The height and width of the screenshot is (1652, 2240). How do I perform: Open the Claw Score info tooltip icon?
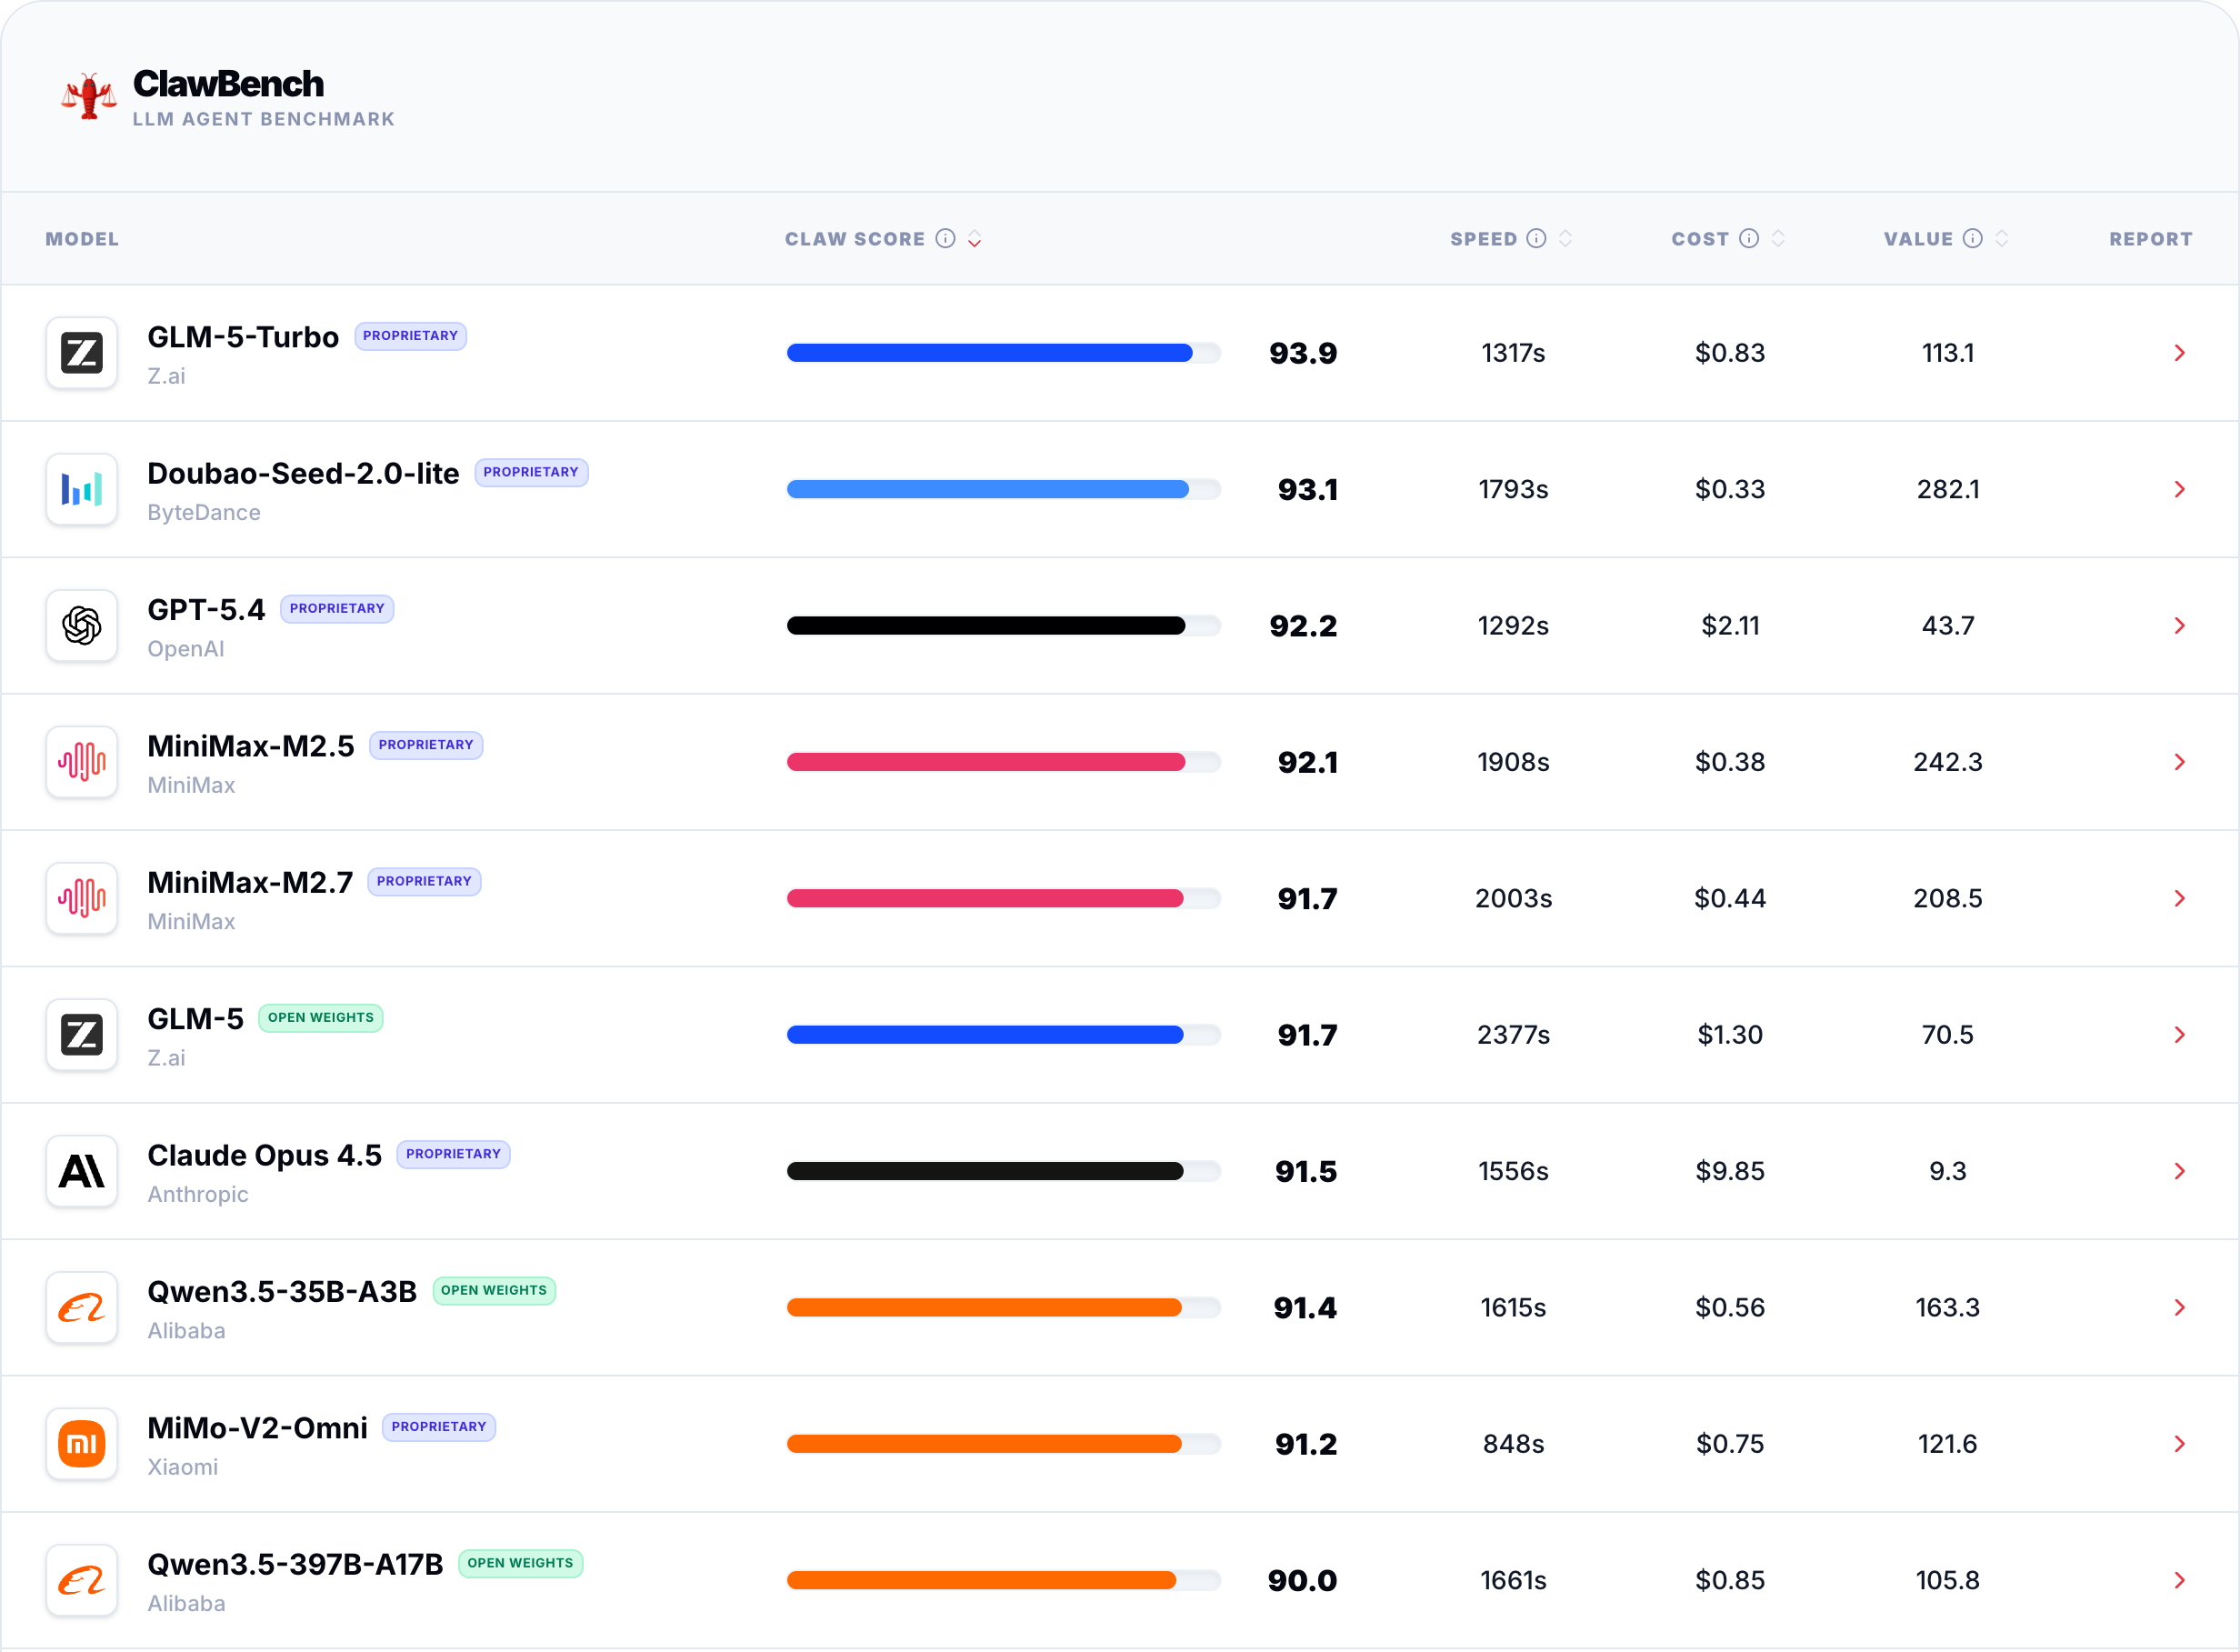(x=945, y=238)
